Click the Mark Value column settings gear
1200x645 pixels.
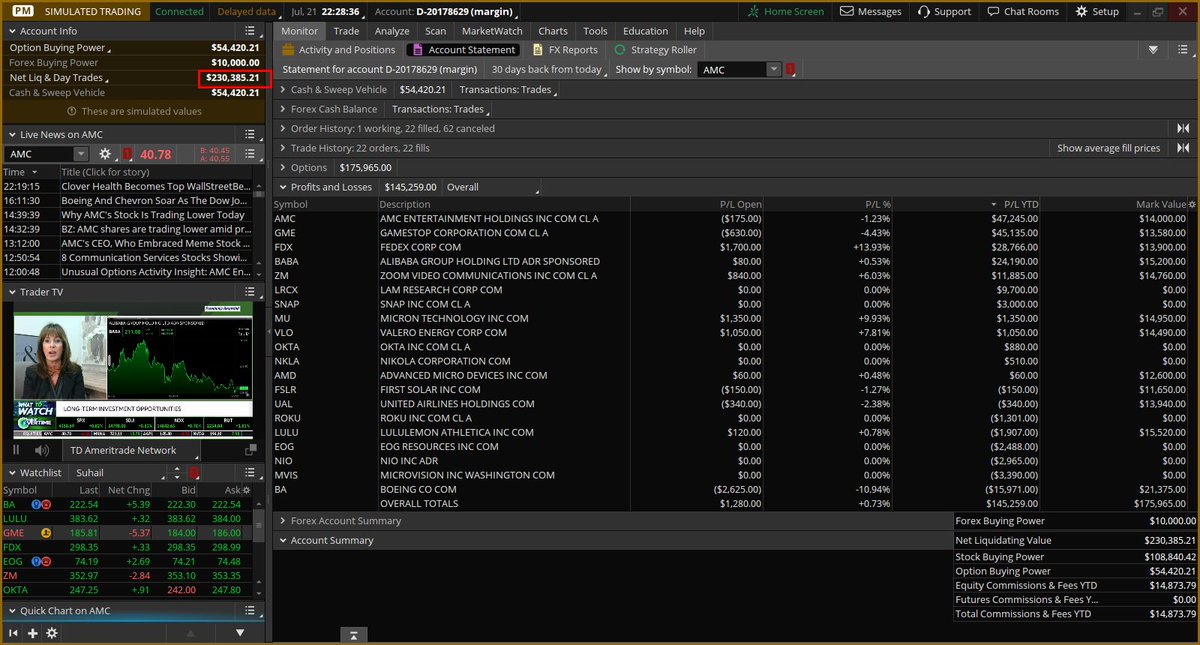(x=1190, y=204)
